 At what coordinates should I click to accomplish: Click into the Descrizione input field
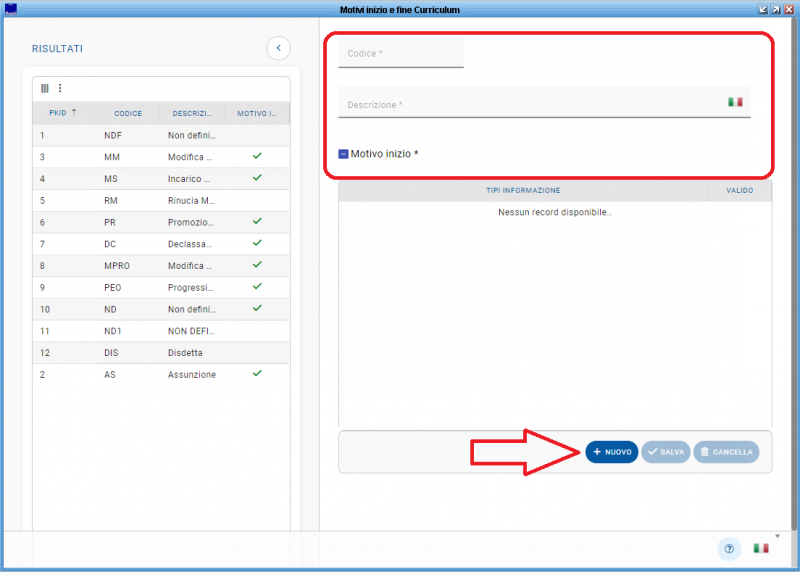point(530,104)
